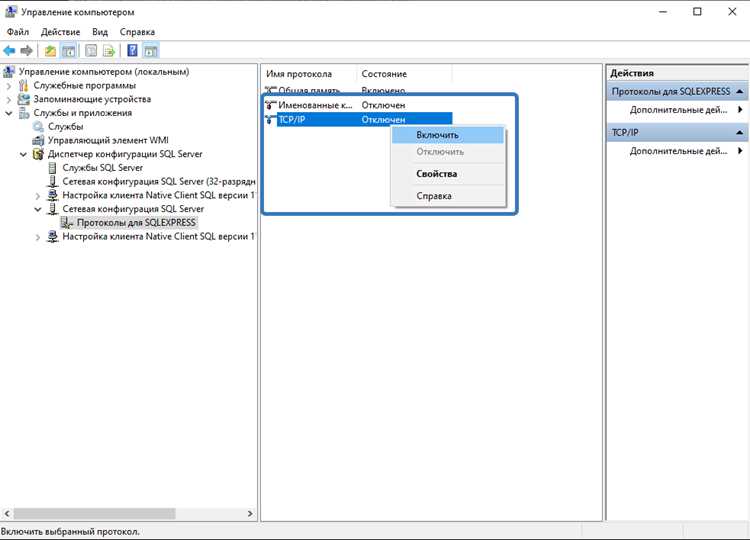This screenshot has height=540, width=750.
Task: Select Управляющий элемент WMI tree item
Action: pyautogui.click(x=108, y=140)
